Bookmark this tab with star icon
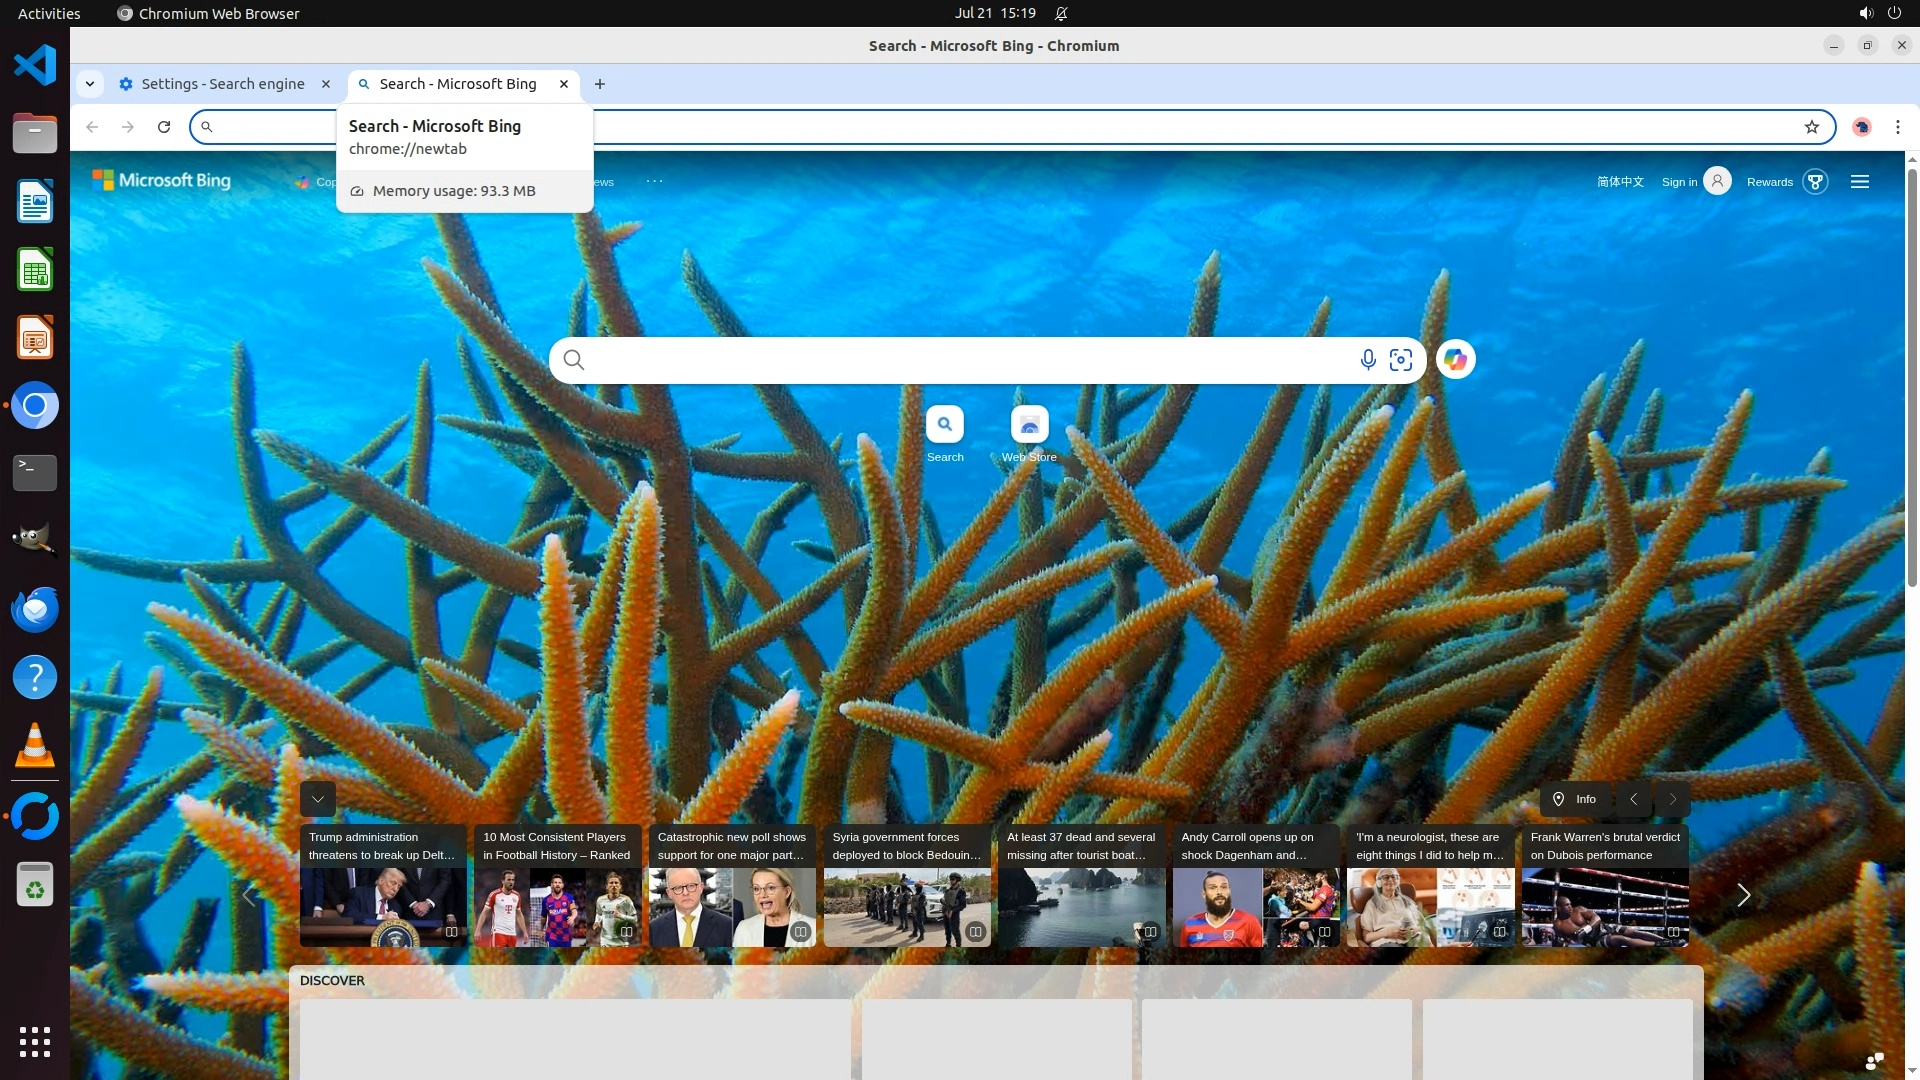This screenshot has height=1080, width=1920. coord(1811,127)
